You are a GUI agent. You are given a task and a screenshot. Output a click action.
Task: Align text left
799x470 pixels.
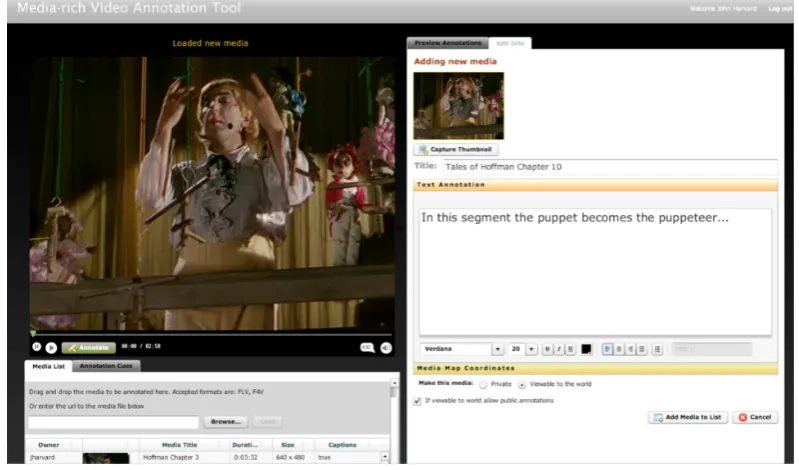[x=607, y=349]
